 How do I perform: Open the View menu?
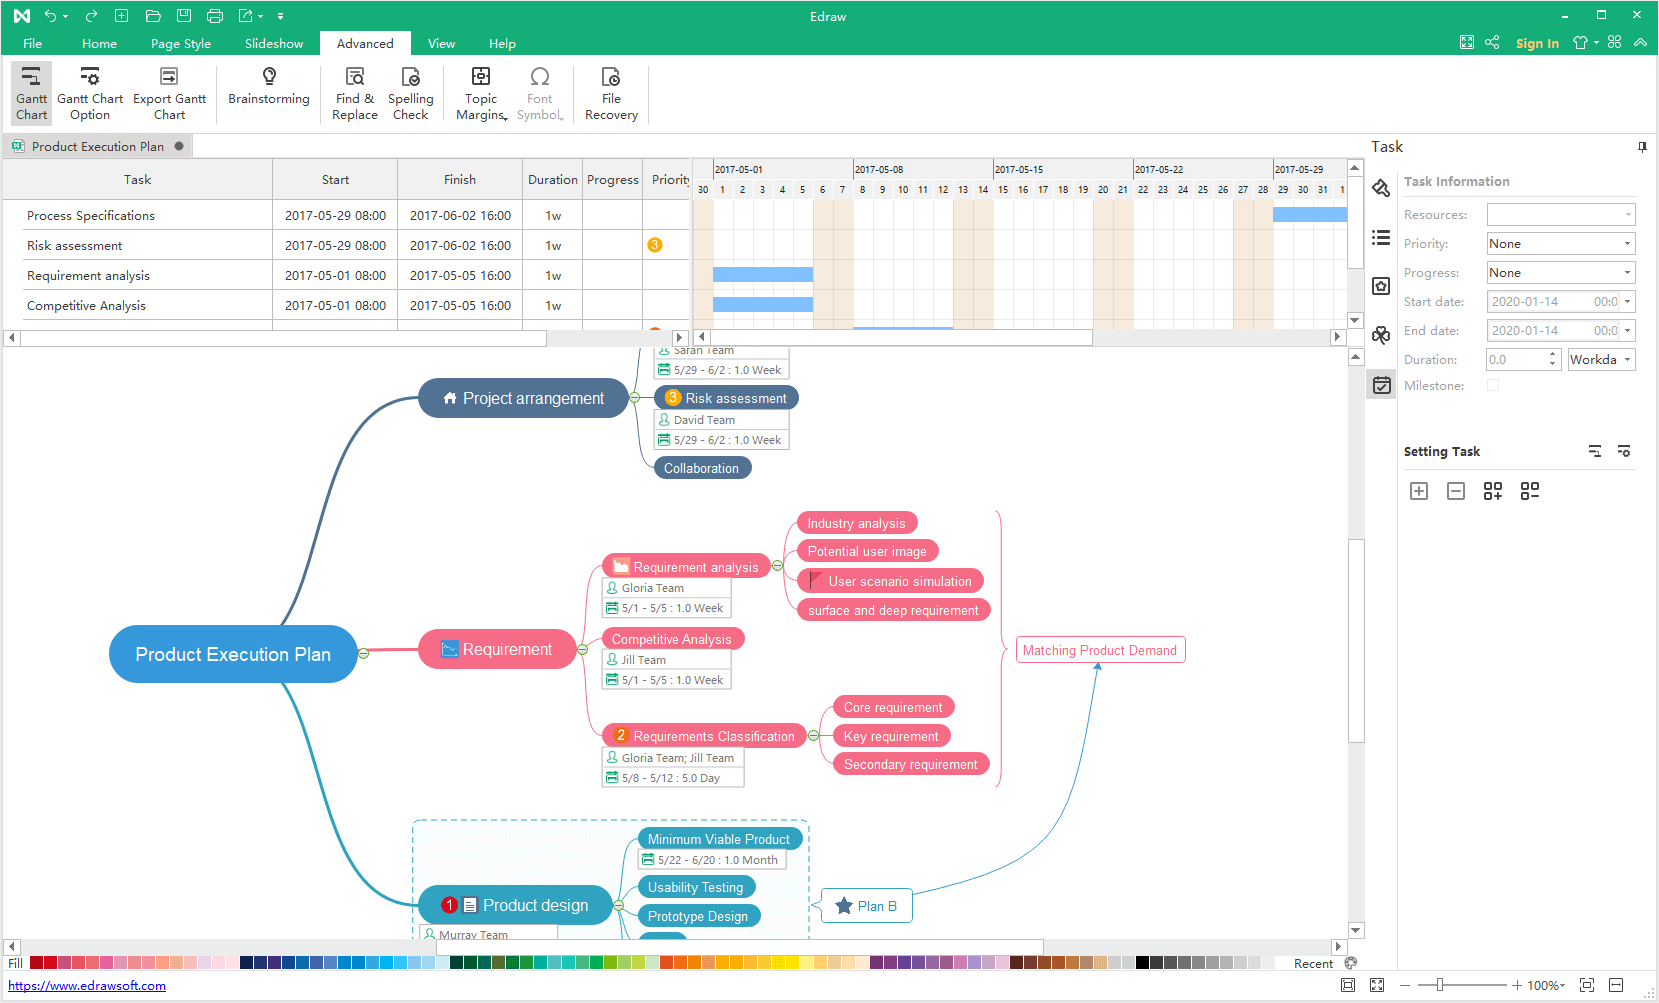click(x=441, y=43)
